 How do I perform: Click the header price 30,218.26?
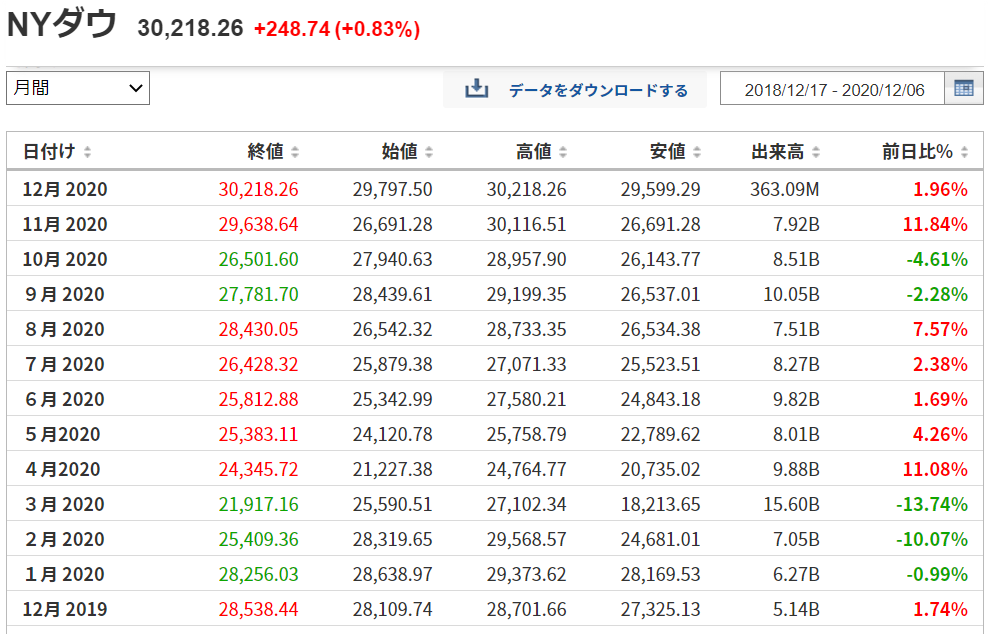[x=190, y=28]
